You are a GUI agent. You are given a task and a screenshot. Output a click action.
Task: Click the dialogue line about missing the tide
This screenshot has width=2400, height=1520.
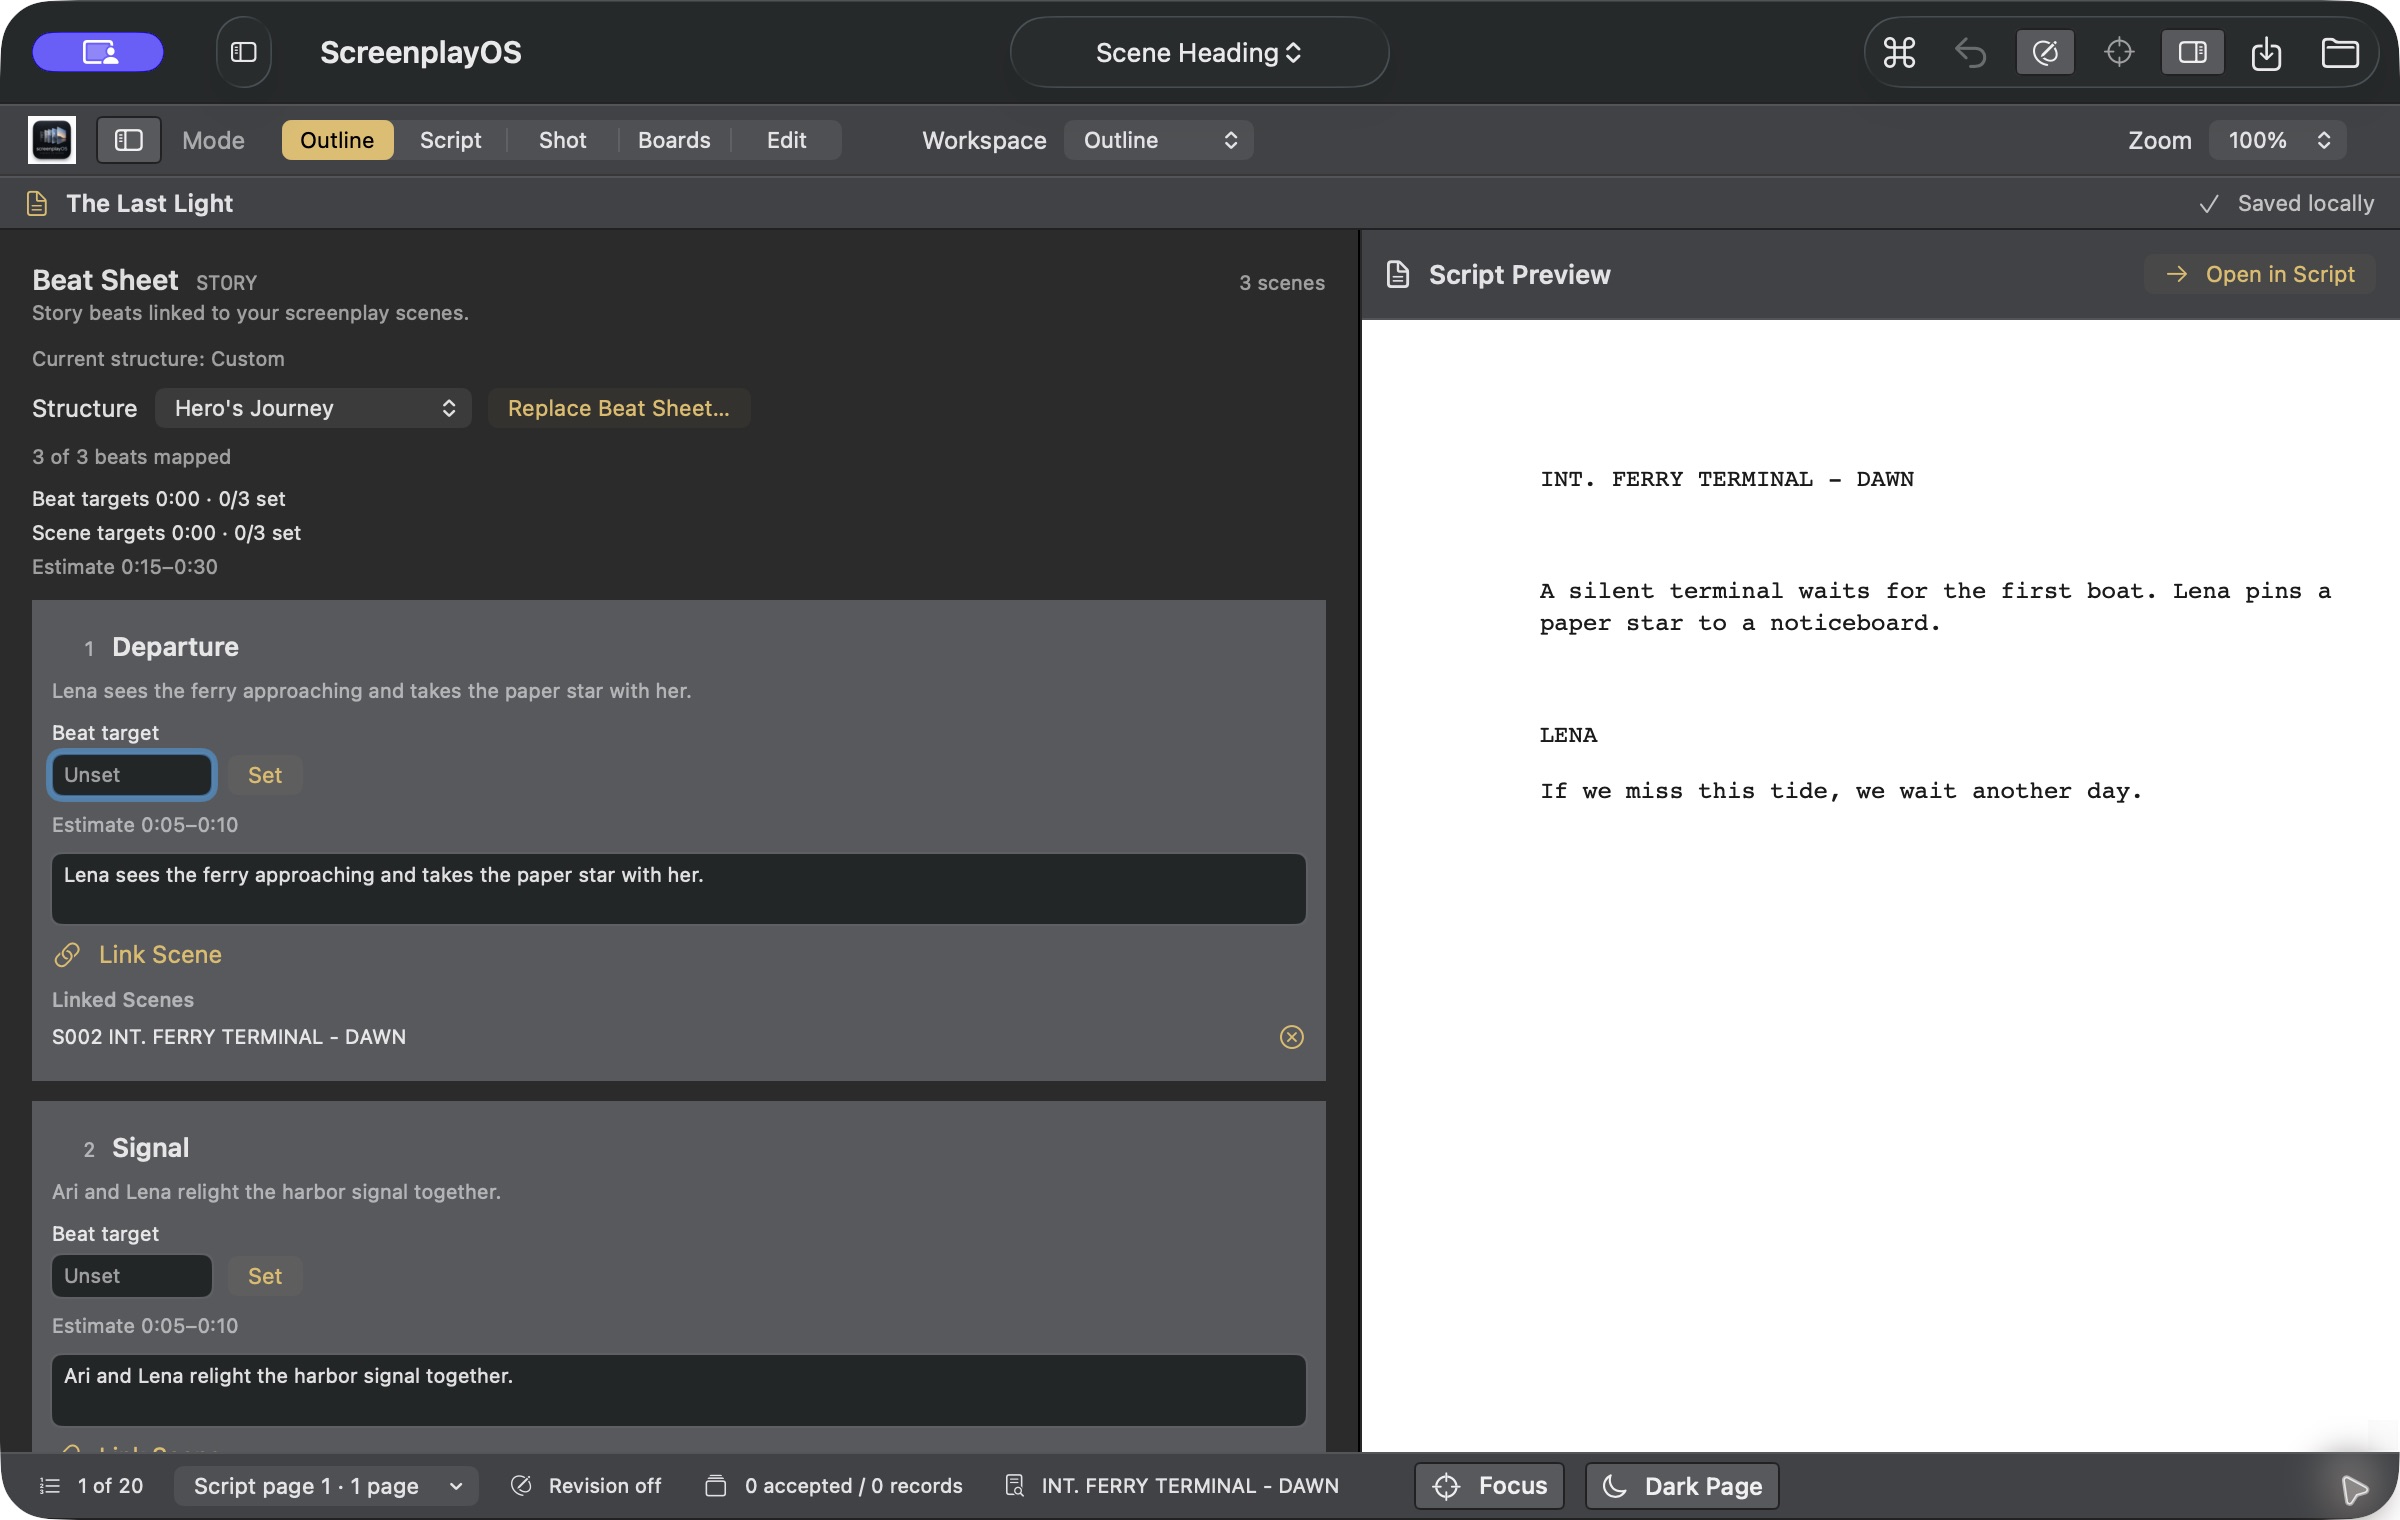pyautogui.click(x=1841, y=791)
